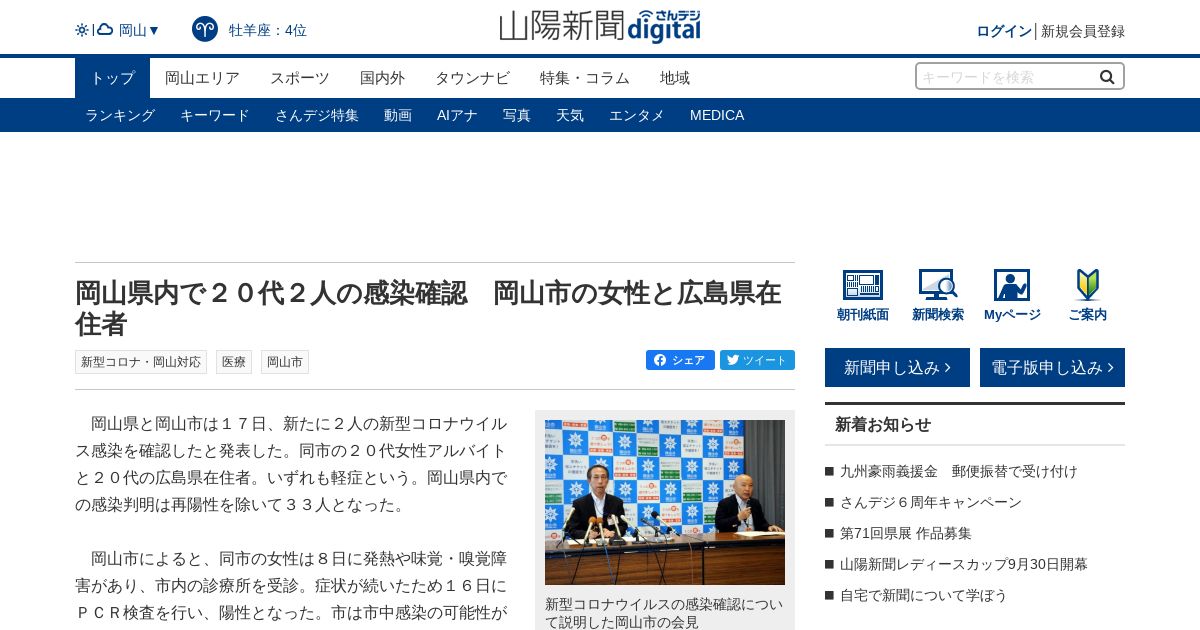Screen dimensions: 1200x630
Task: Share article via Facebook シェア button
Action: 680,360
